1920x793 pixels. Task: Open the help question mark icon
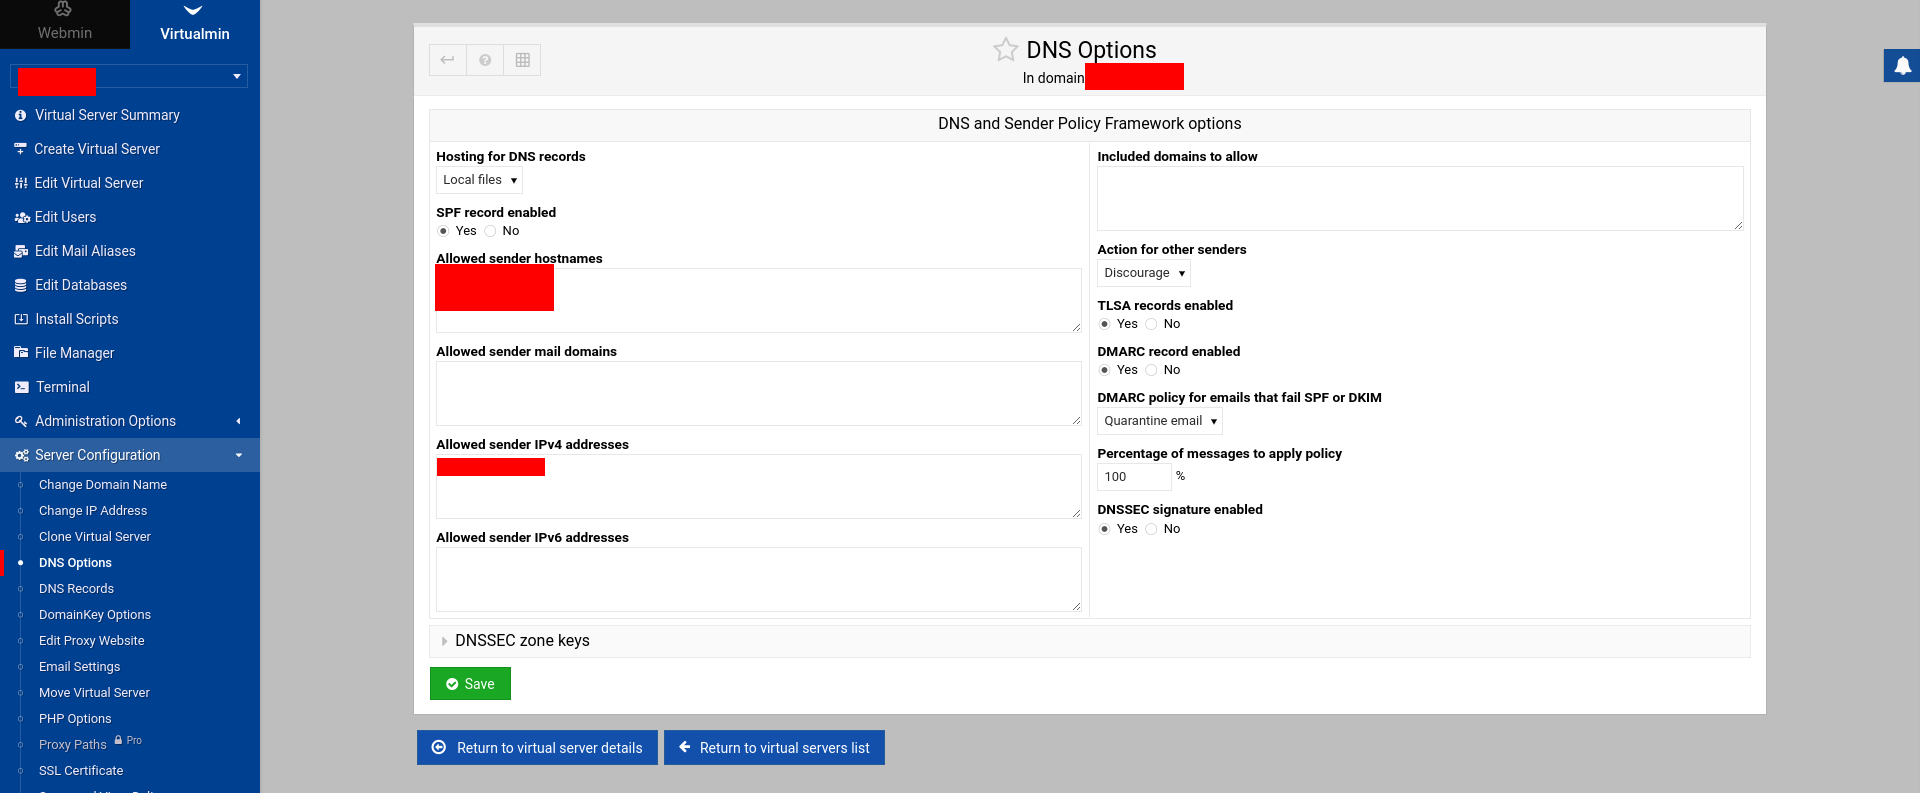click(485, 60)
